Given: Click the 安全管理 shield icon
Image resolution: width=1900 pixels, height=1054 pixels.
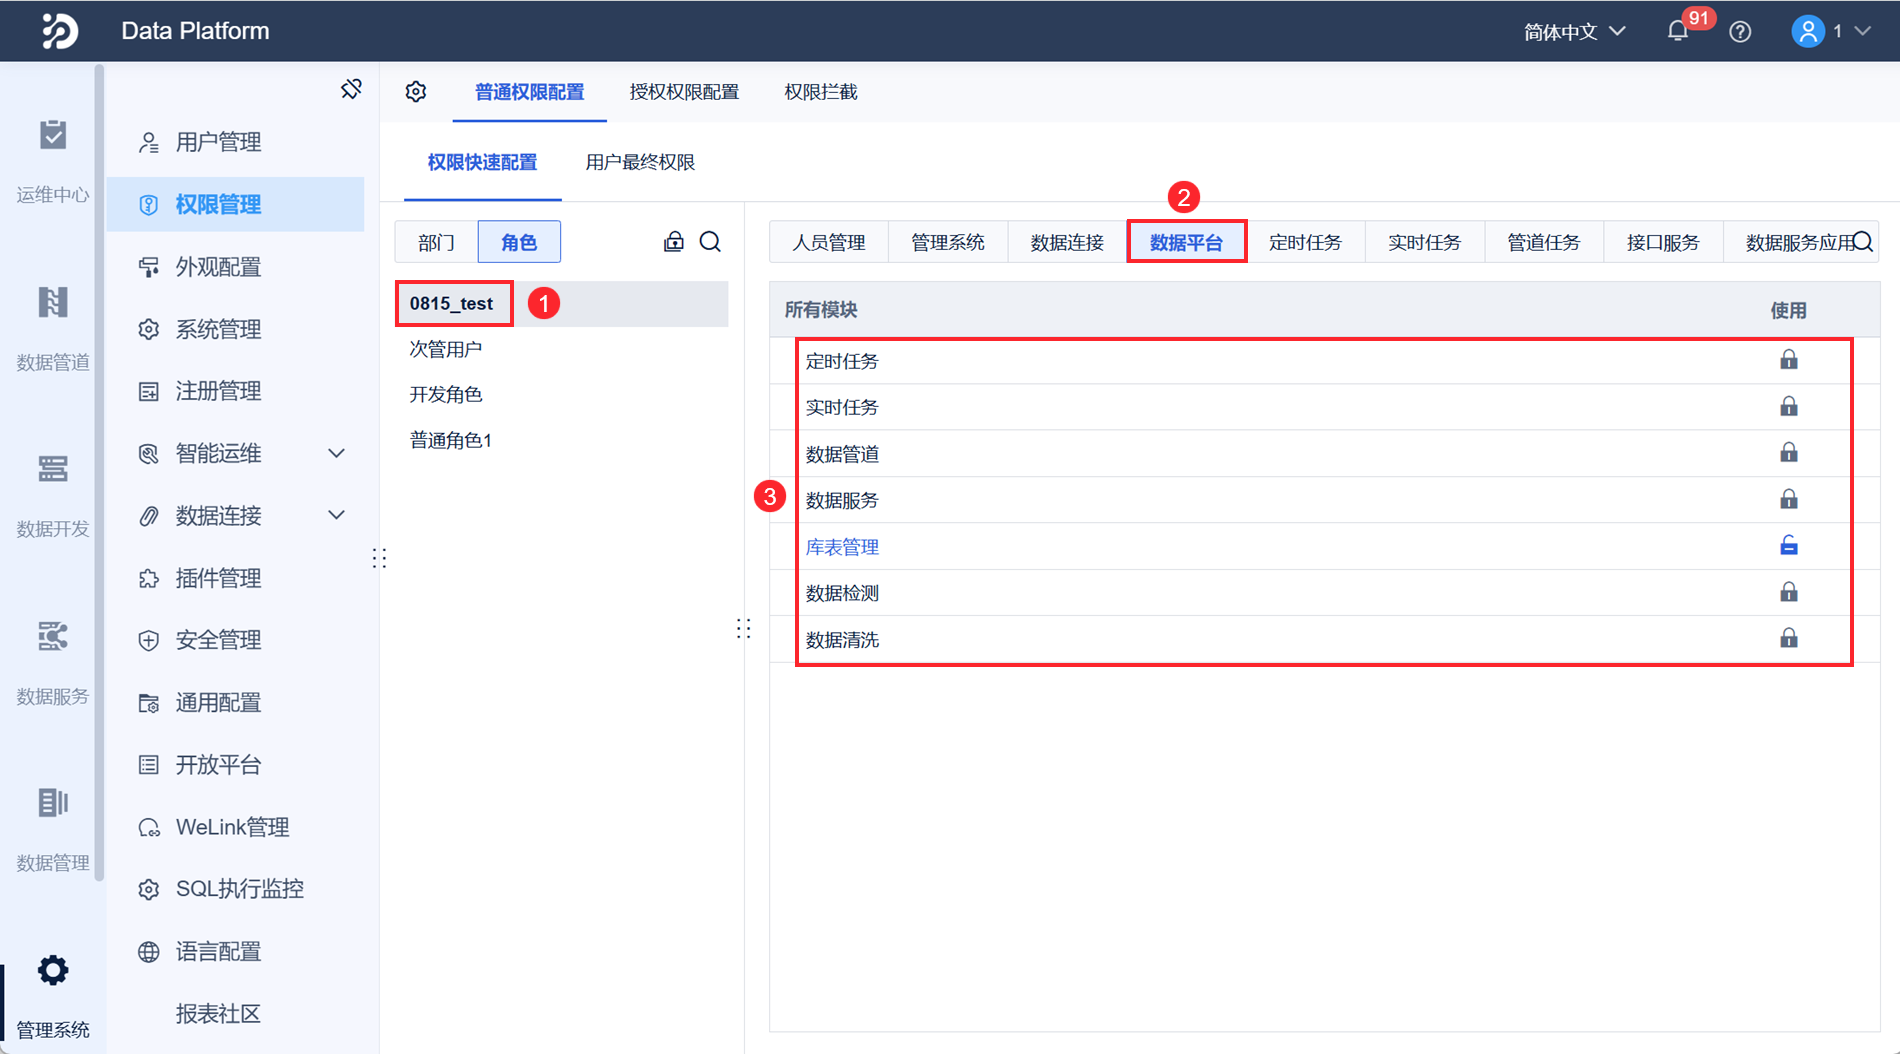Looking at the screenshot, I should (x=149, y=640).
